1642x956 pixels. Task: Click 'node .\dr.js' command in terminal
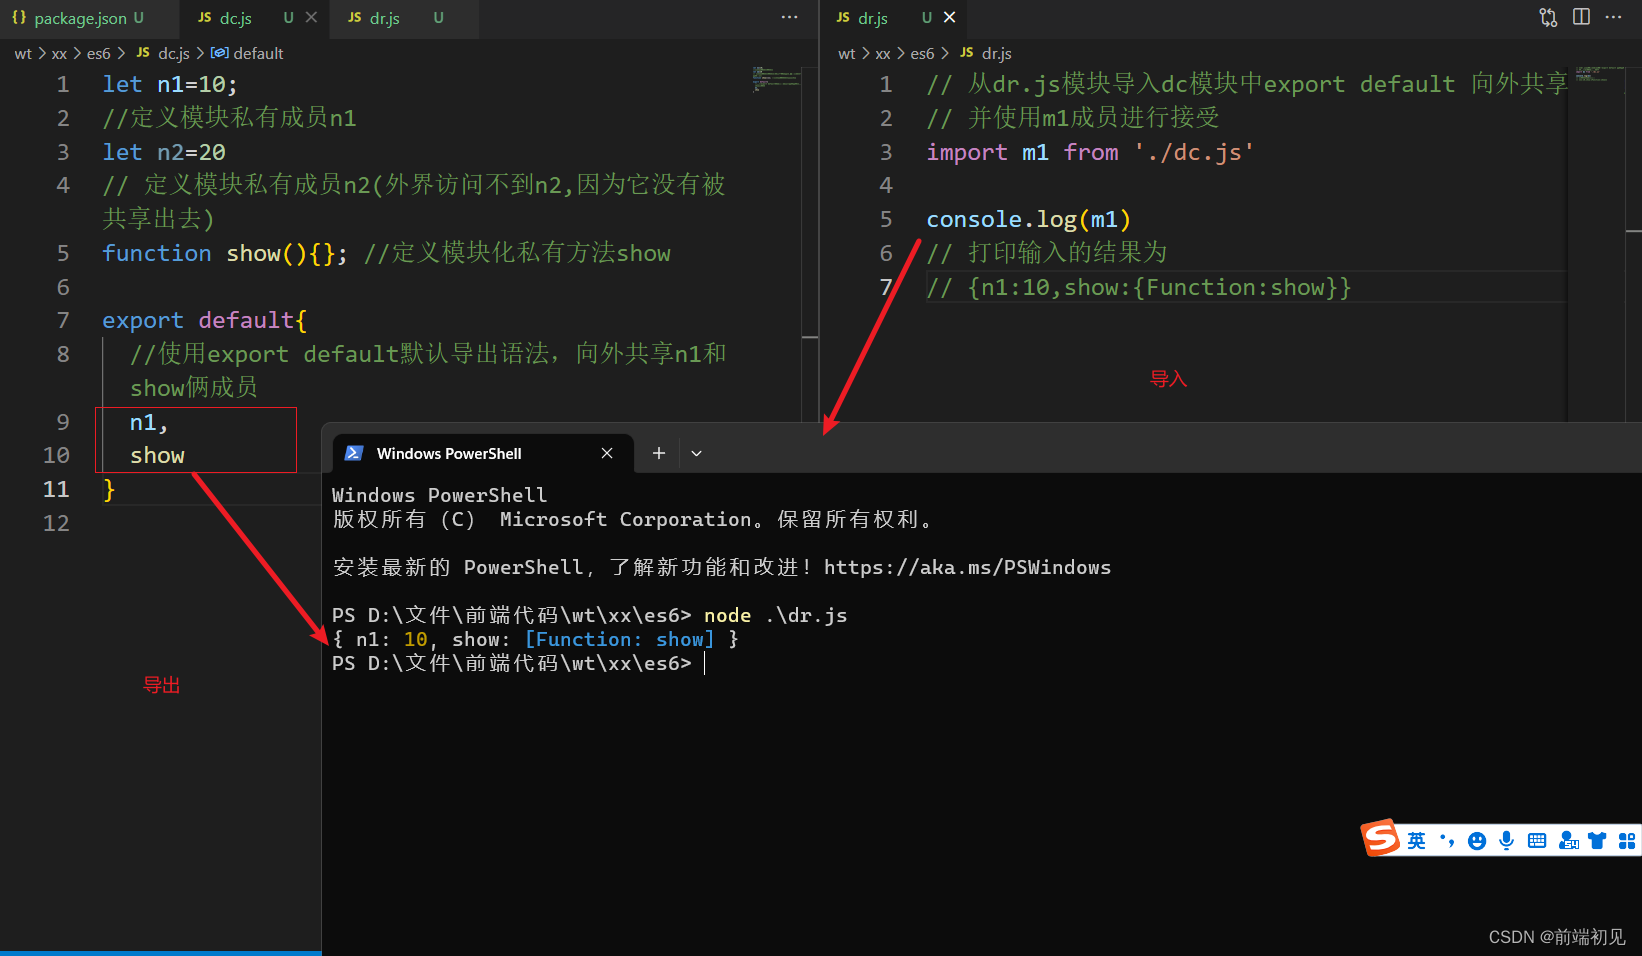(x=775, y=615)
